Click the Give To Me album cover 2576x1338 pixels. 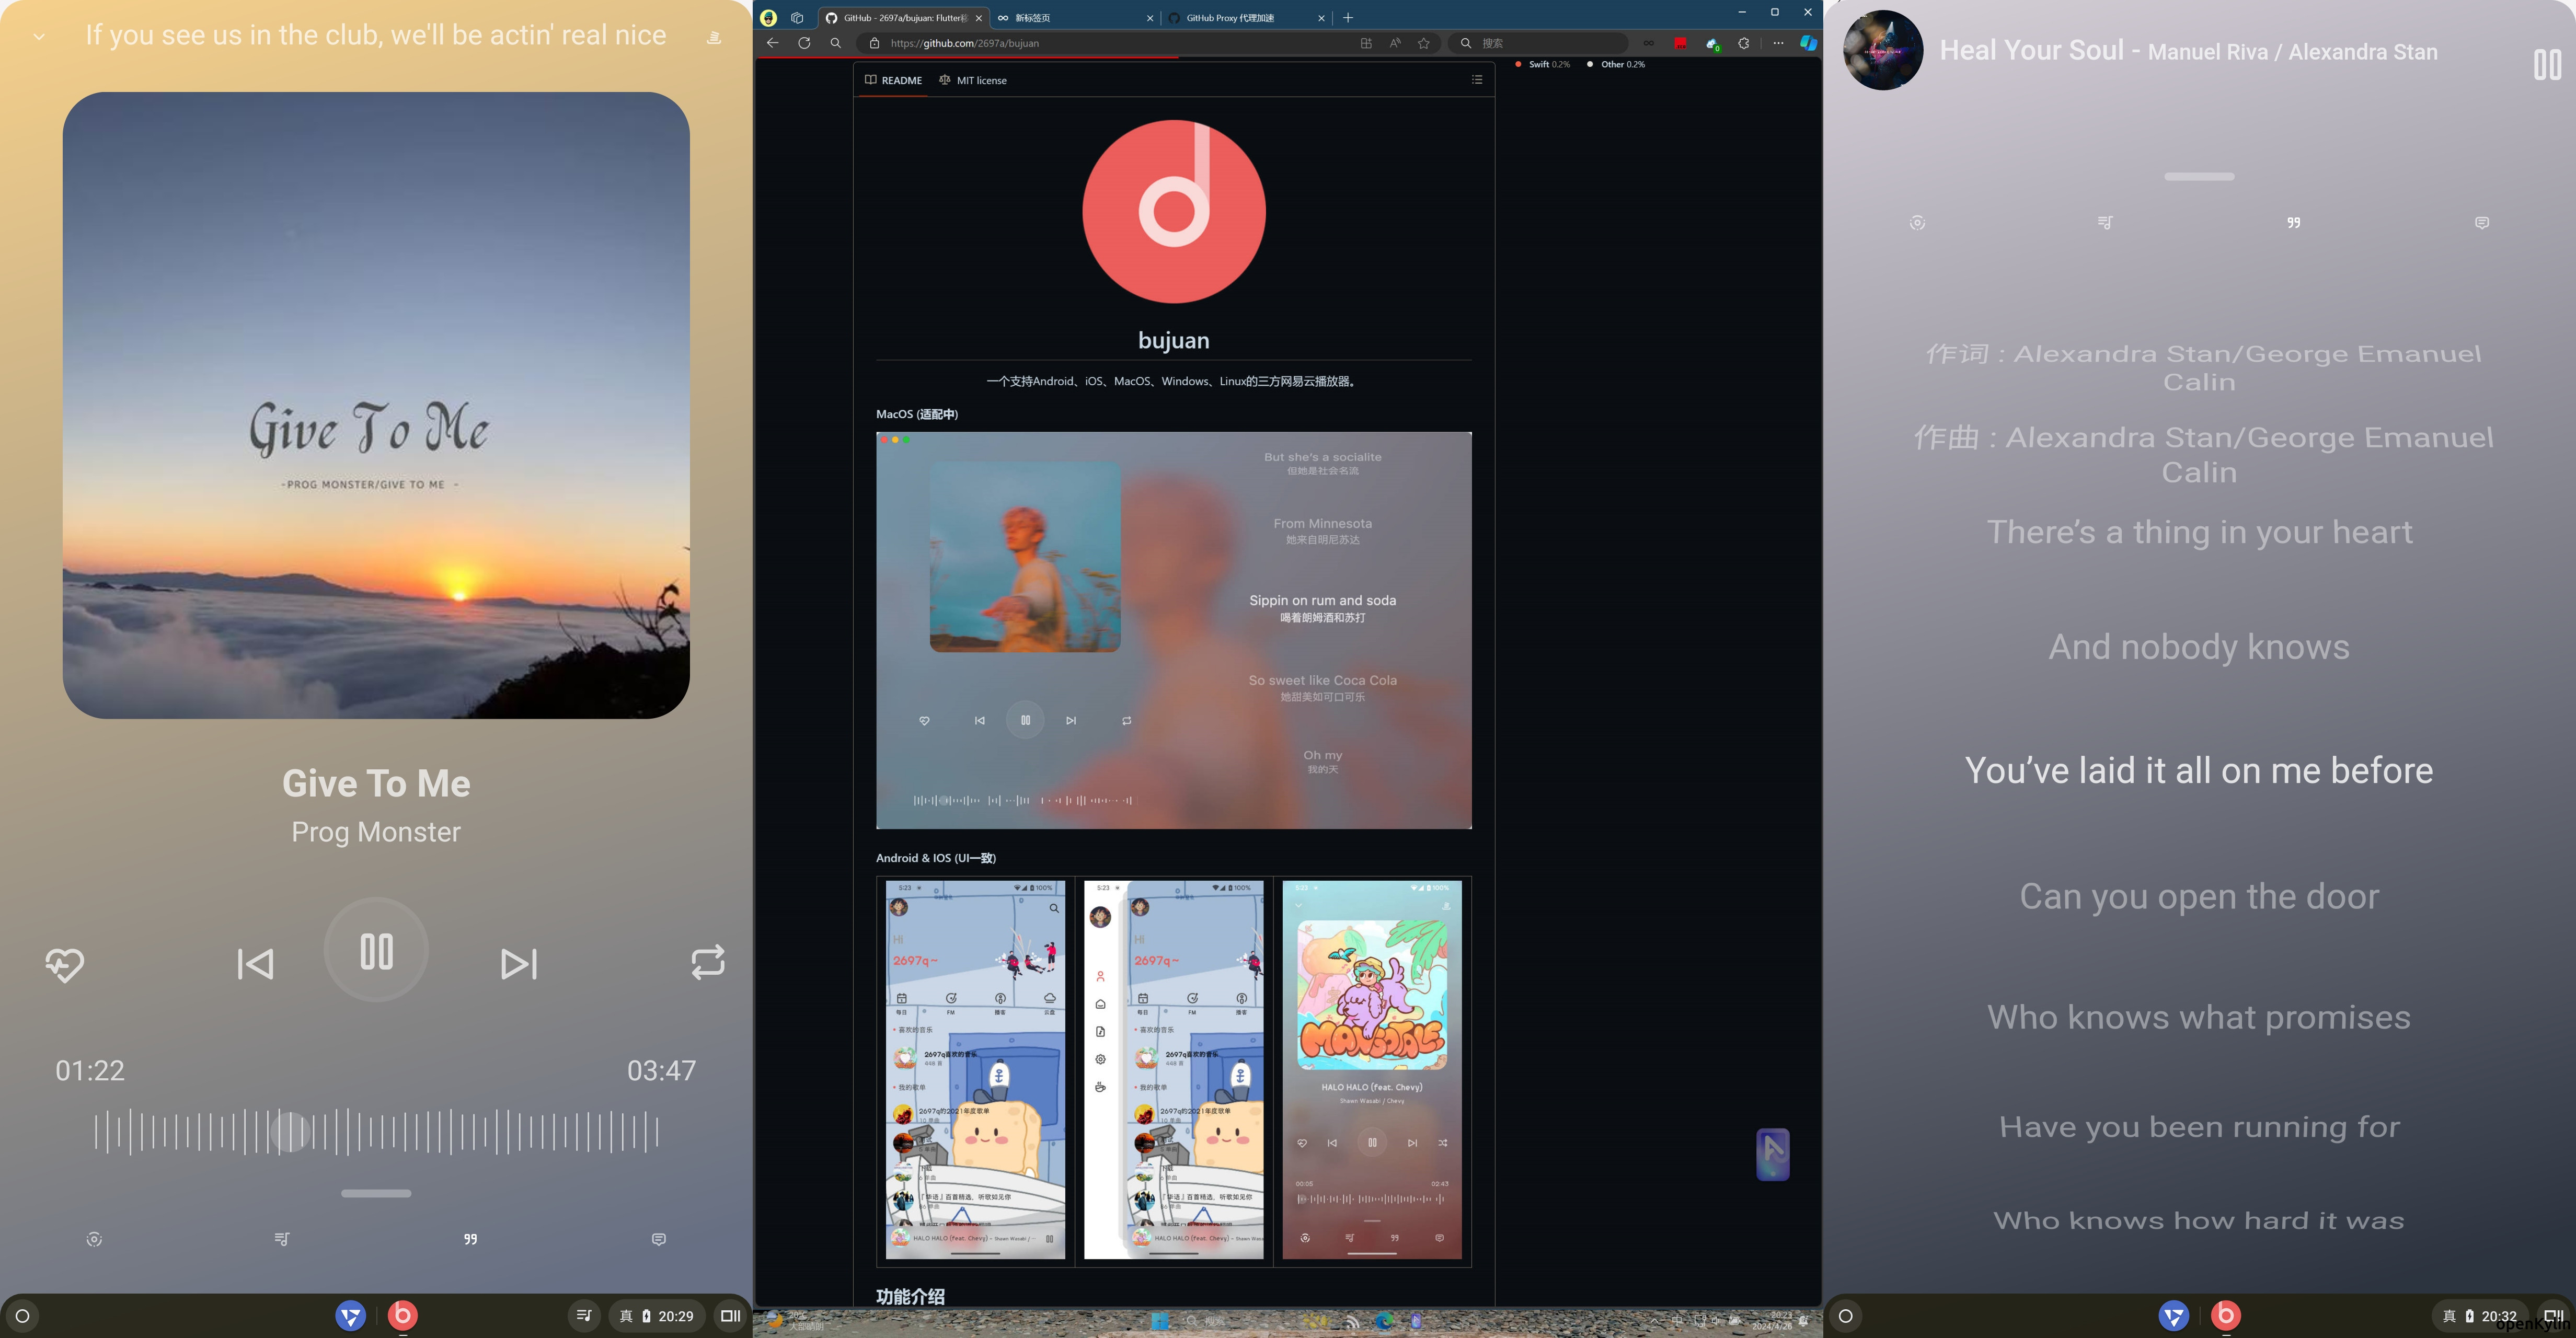tap(376, 405)
